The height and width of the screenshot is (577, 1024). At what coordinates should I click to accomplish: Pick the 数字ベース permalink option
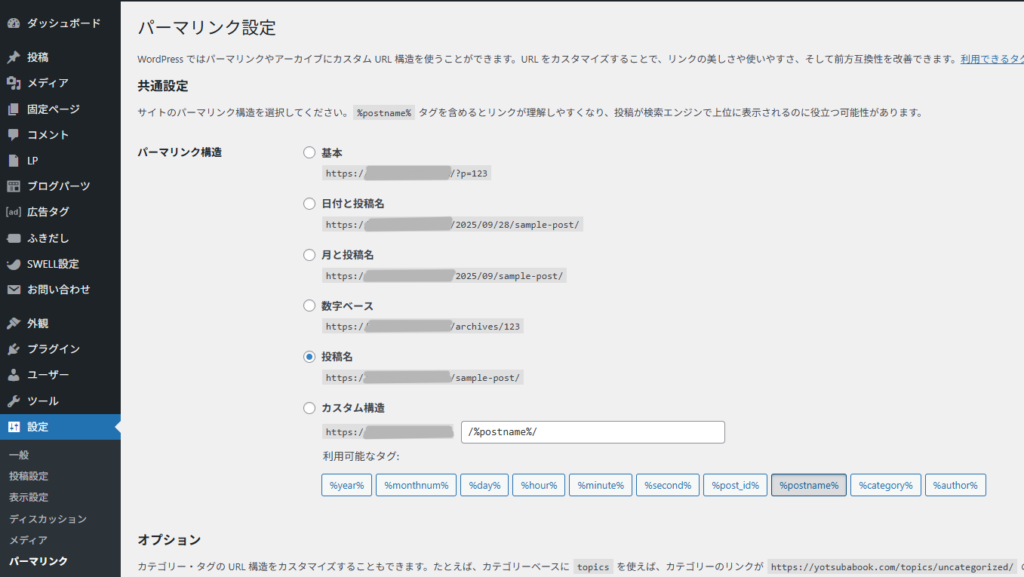[x=309, y=306]
